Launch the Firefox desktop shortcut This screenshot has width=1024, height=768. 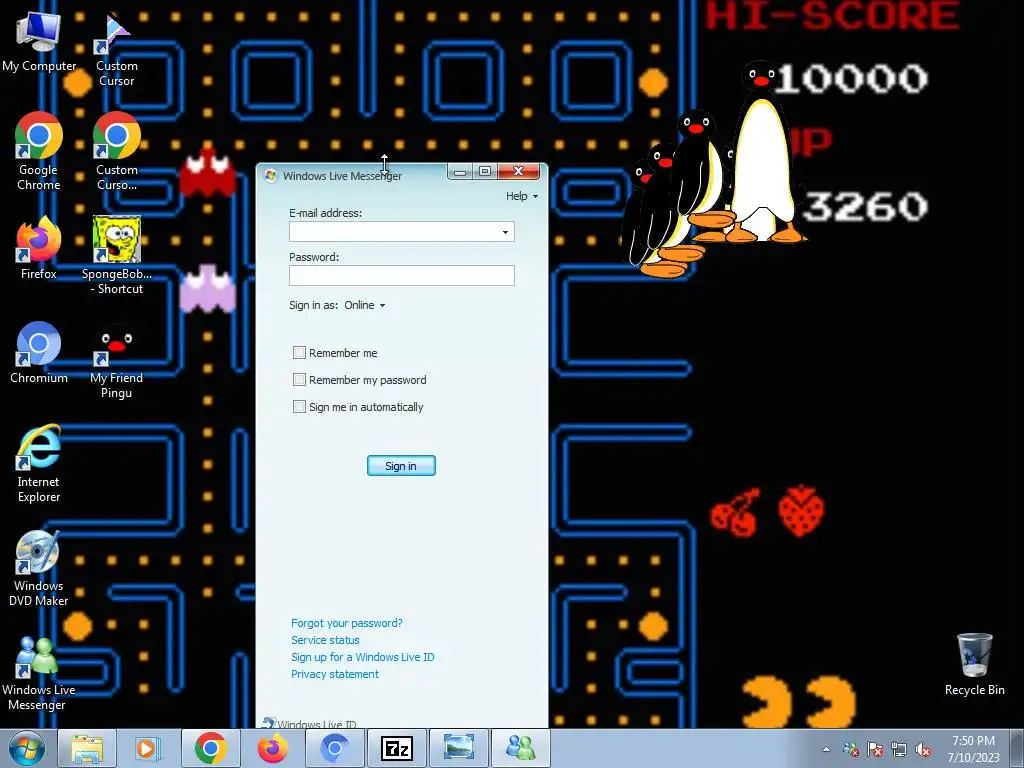click(39, 248)
